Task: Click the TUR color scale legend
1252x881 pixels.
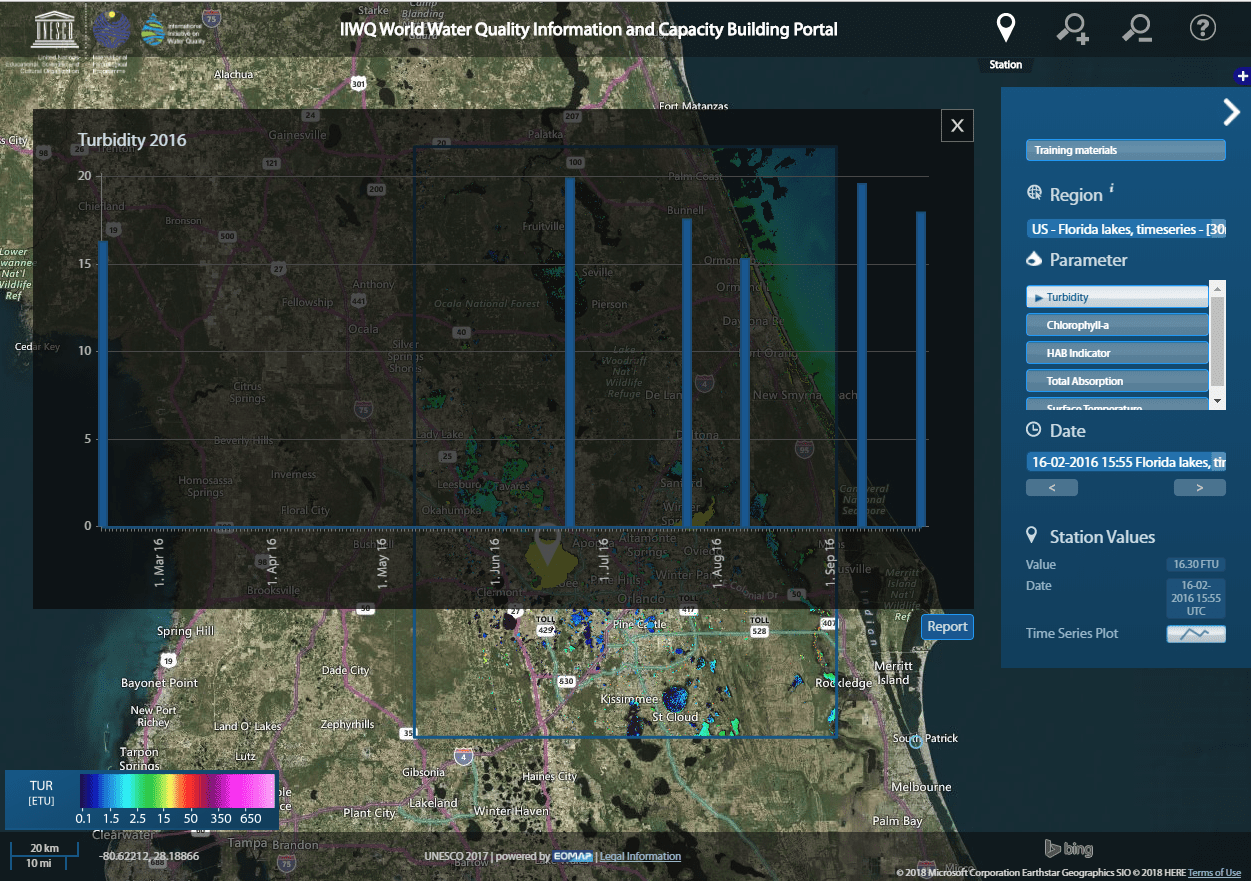Action: click(176, 790)
